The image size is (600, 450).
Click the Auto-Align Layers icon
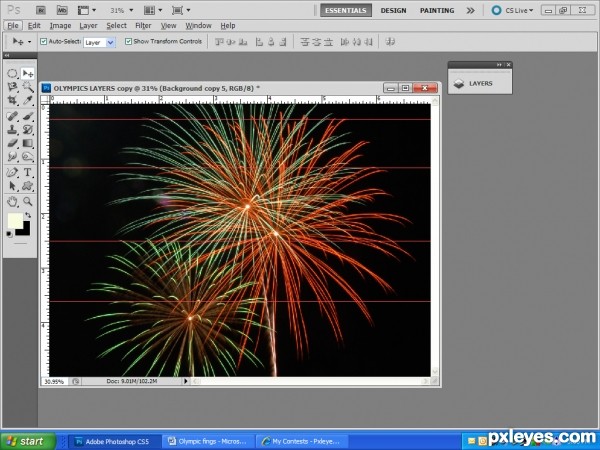[390, 41]
